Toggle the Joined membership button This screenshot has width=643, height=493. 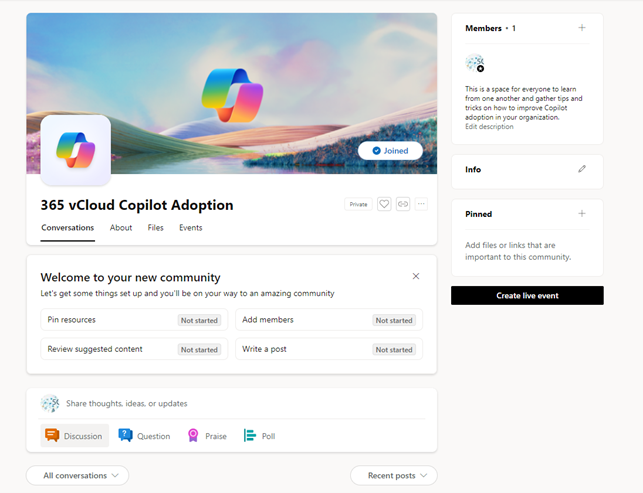(390, 151)
